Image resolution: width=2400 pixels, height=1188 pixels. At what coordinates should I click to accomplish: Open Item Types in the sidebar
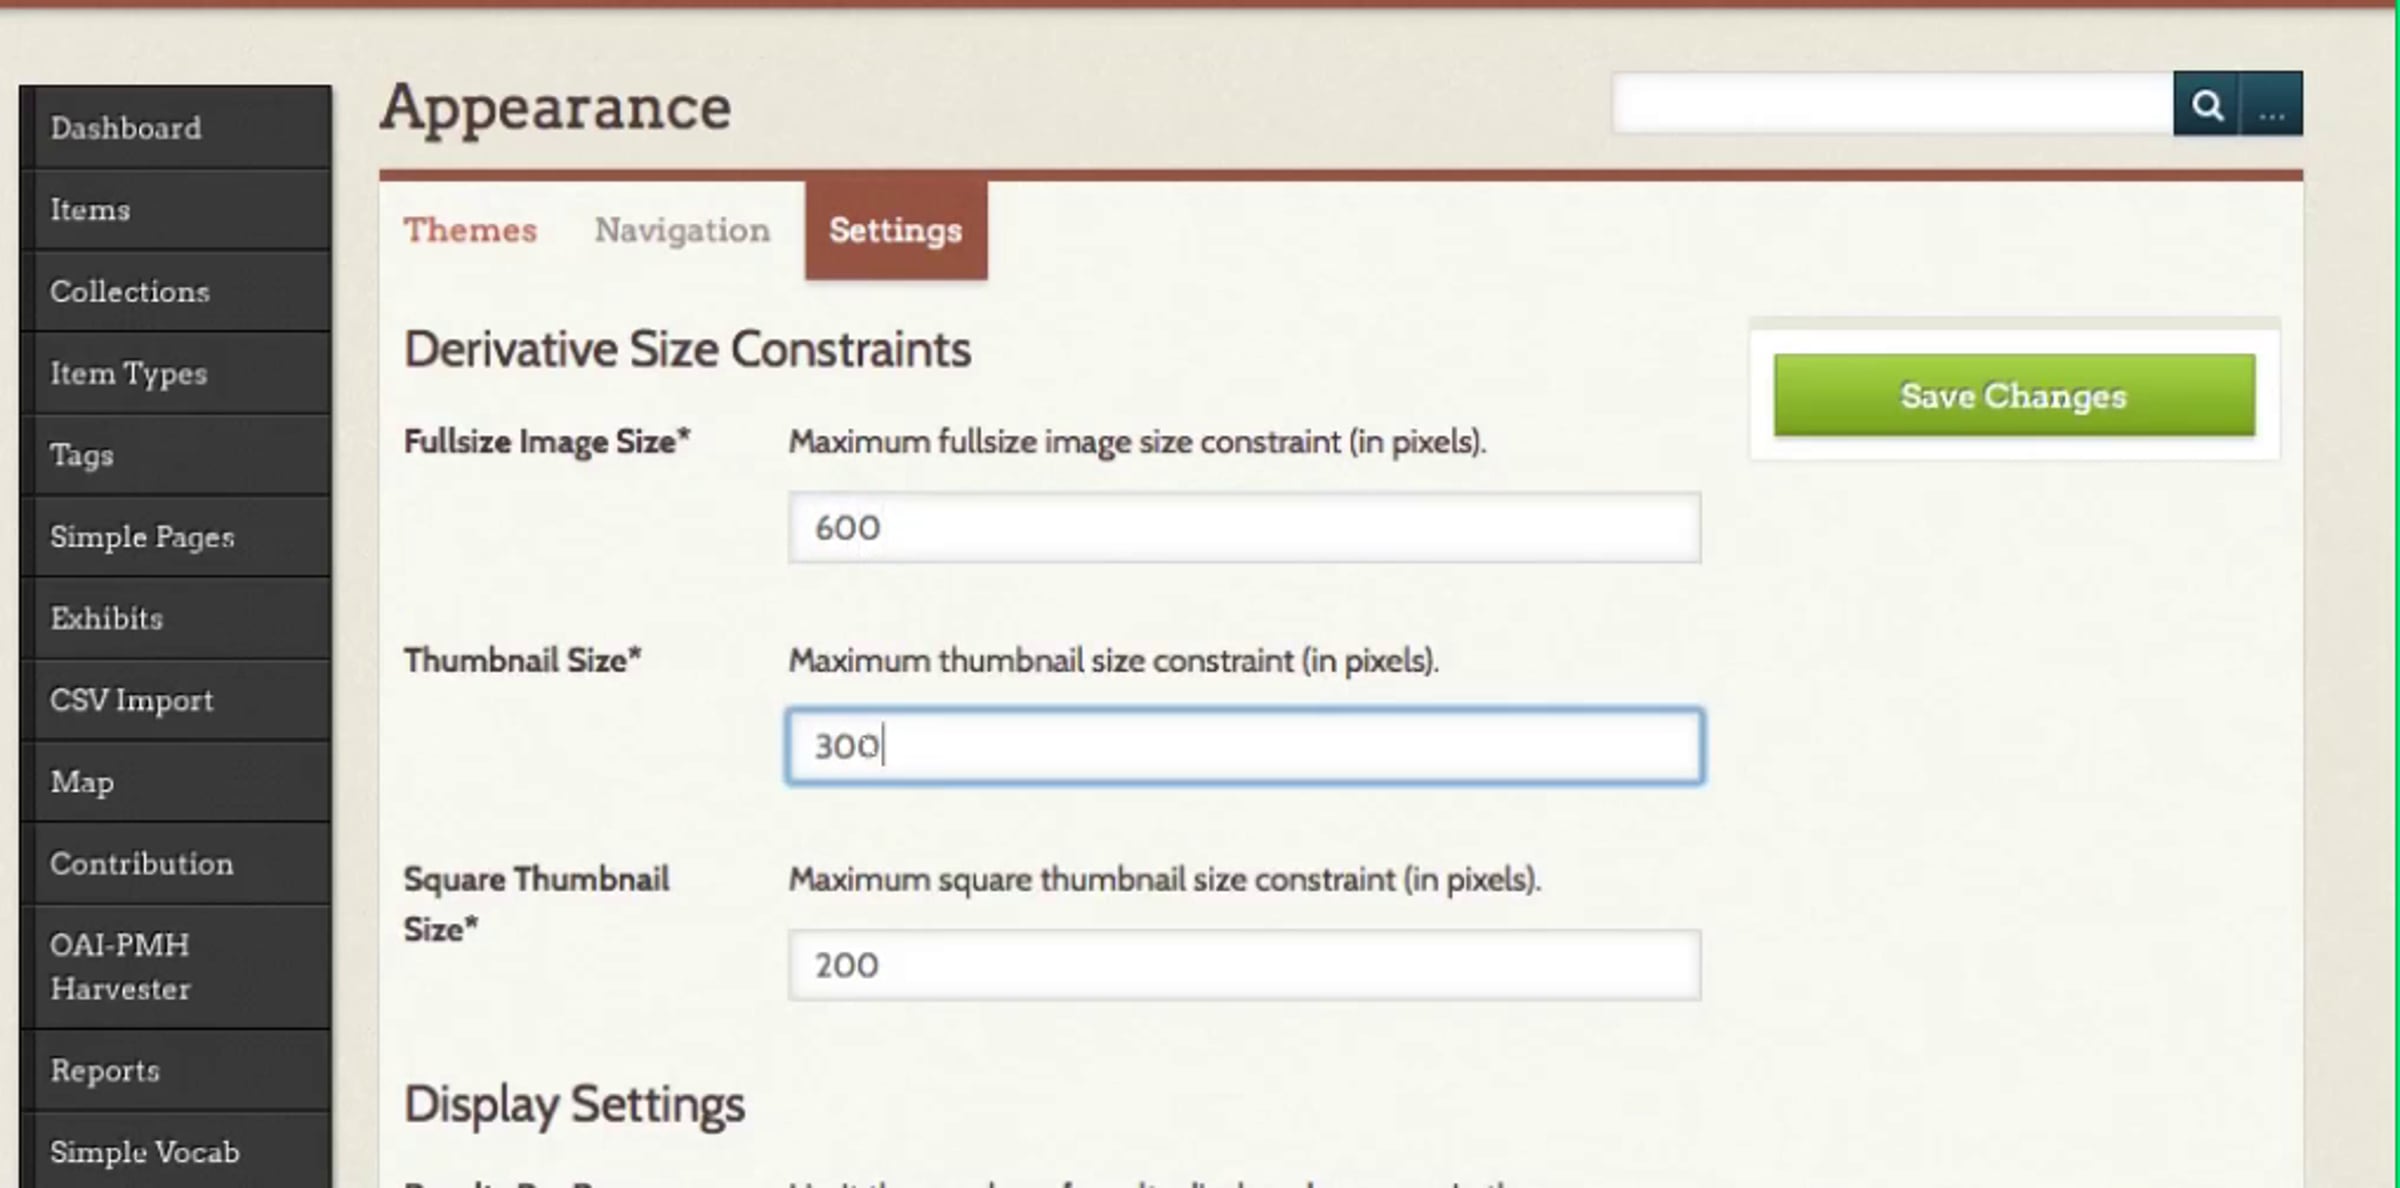click(x=176, y=373)
